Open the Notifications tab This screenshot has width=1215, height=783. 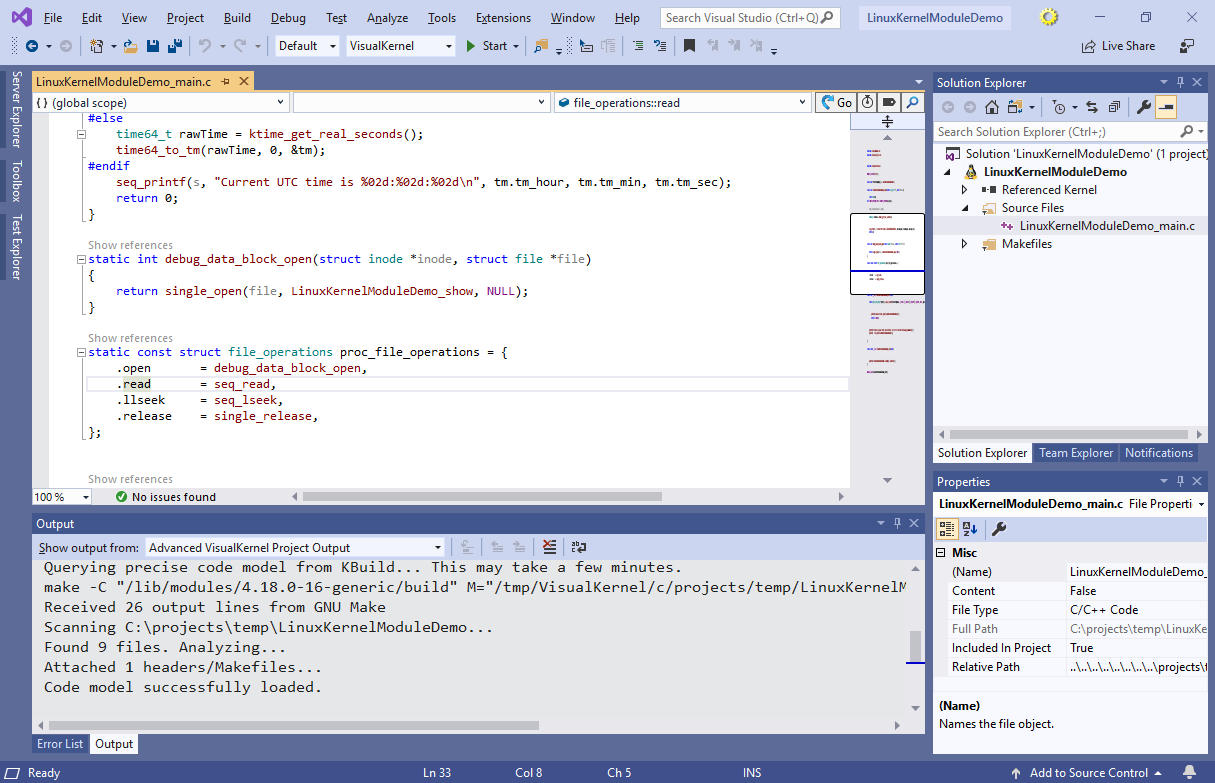coord(1158,453)
